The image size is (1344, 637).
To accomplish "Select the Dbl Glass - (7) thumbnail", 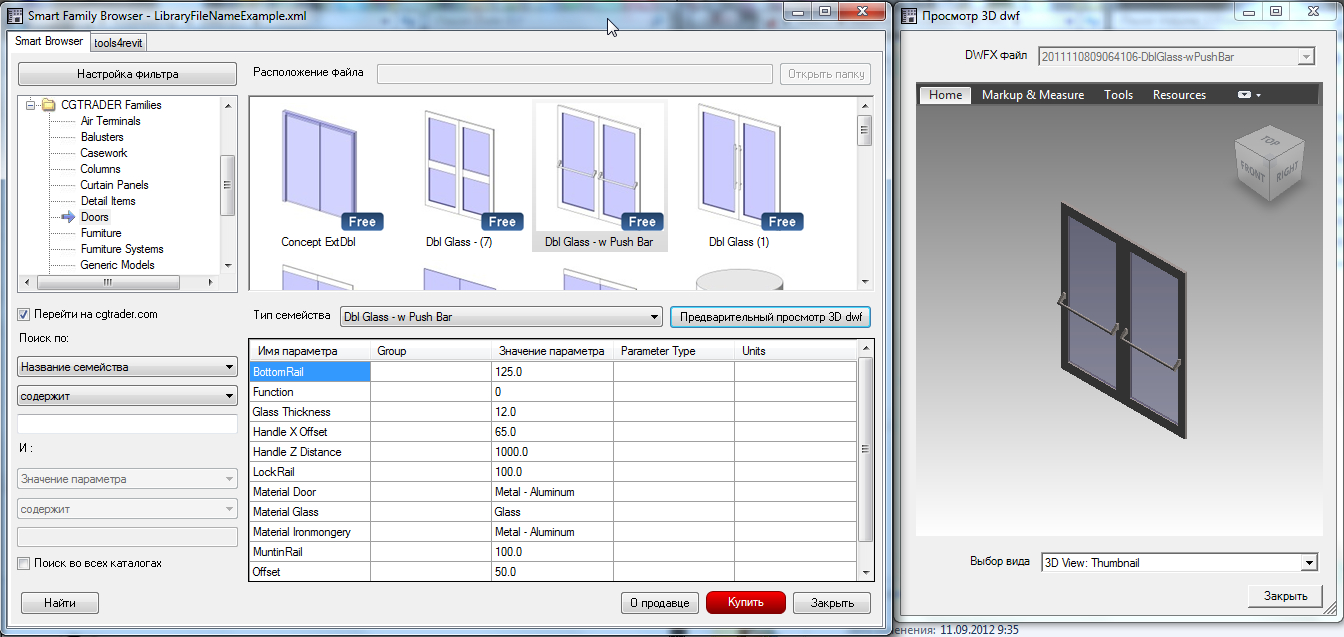I will [x=460, y=176].
